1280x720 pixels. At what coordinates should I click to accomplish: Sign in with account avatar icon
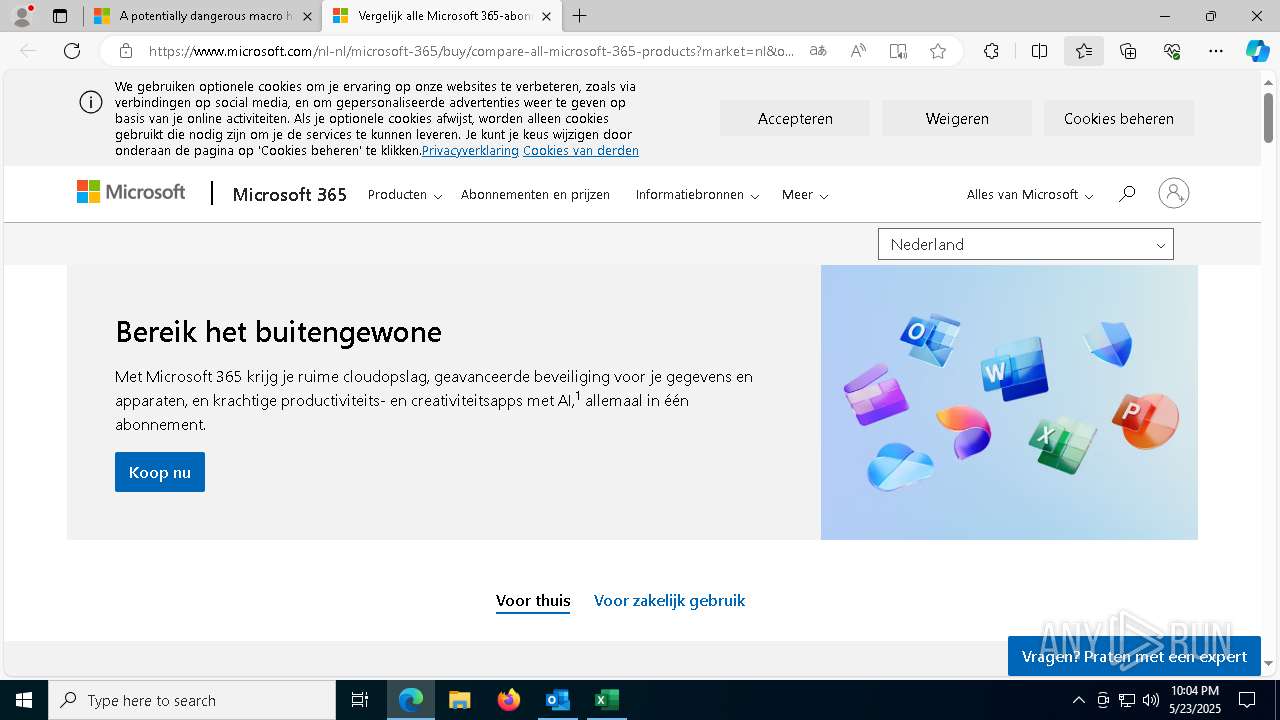click(1174, 193)
